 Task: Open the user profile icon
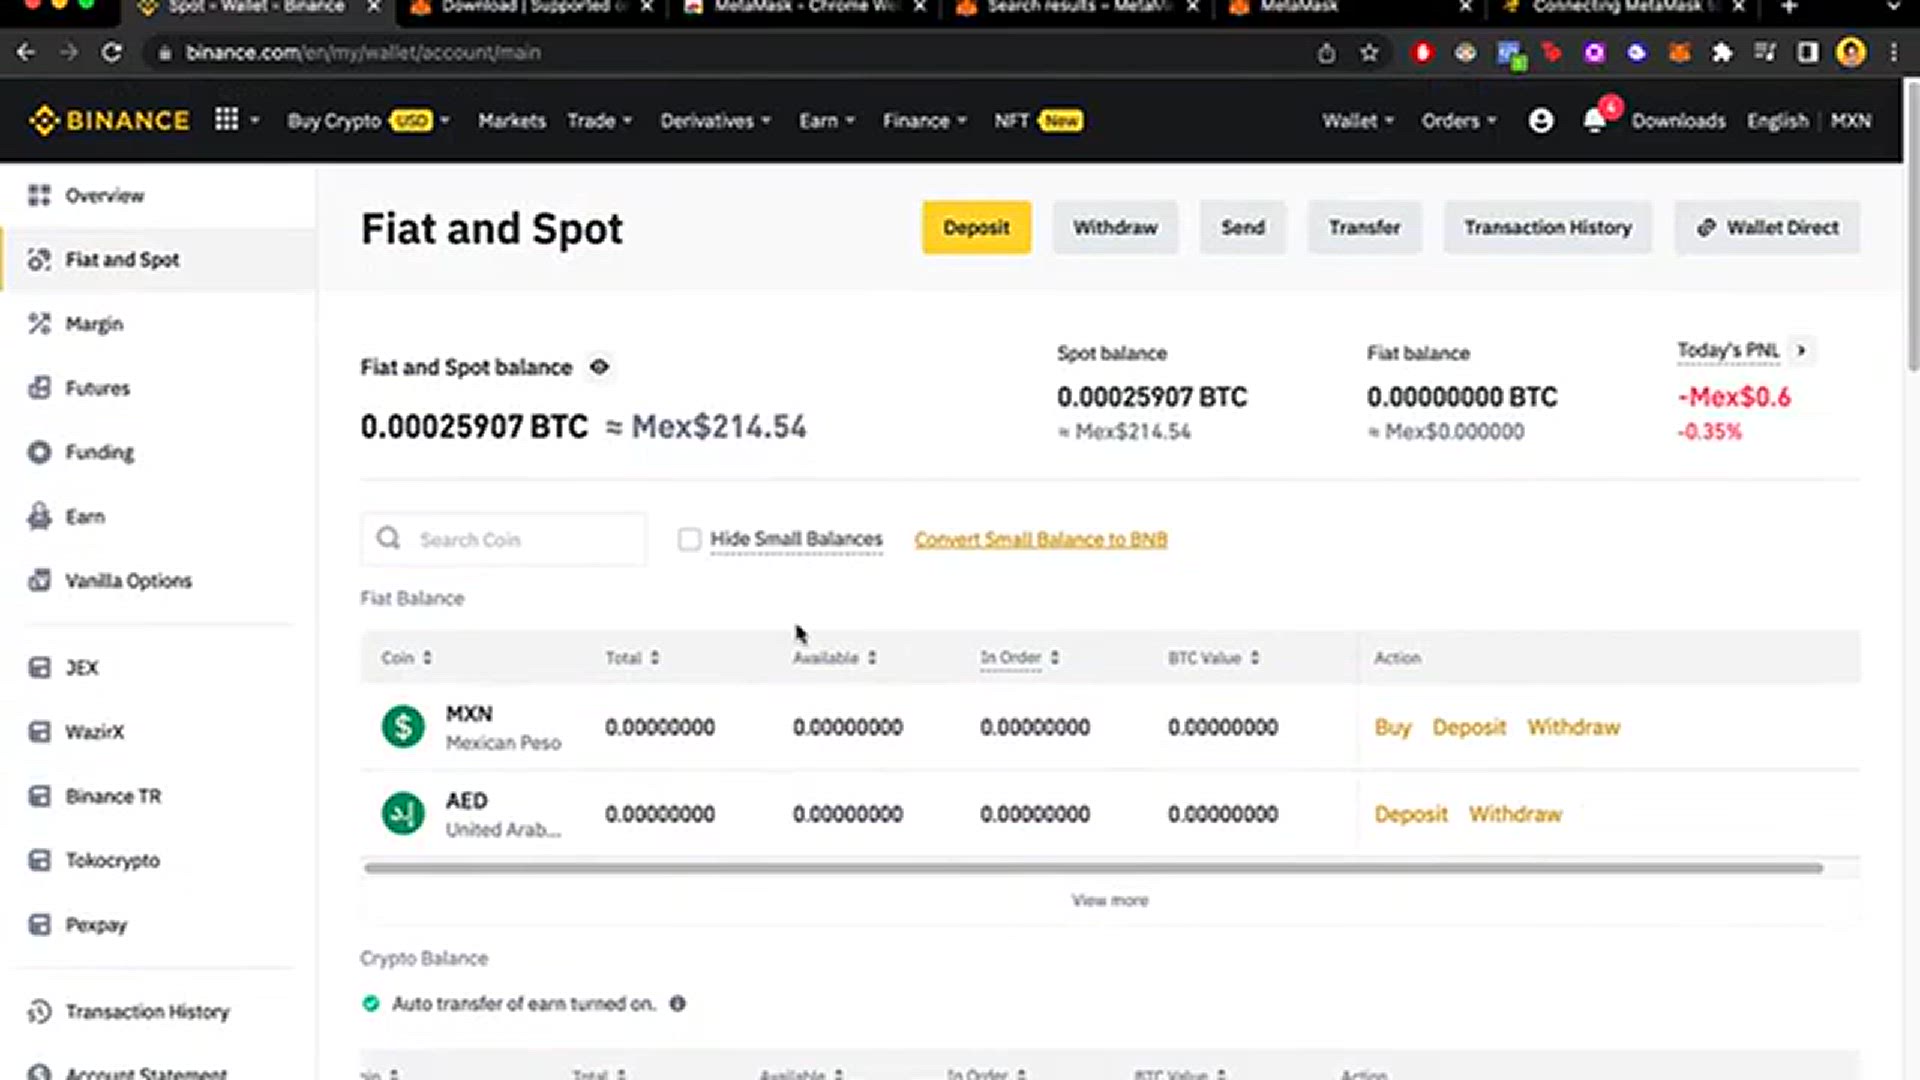[1541, 120]
